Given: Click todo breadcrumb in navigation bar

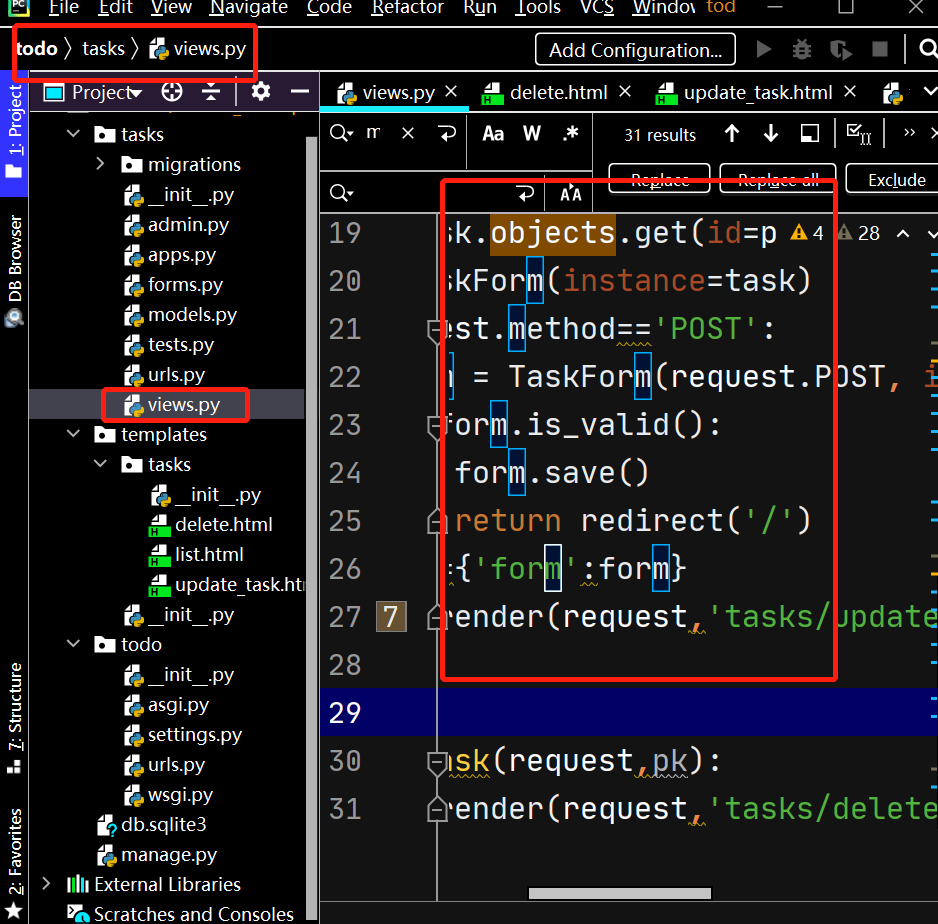Looking at the screenshot, I should click(x=36, y=48).
